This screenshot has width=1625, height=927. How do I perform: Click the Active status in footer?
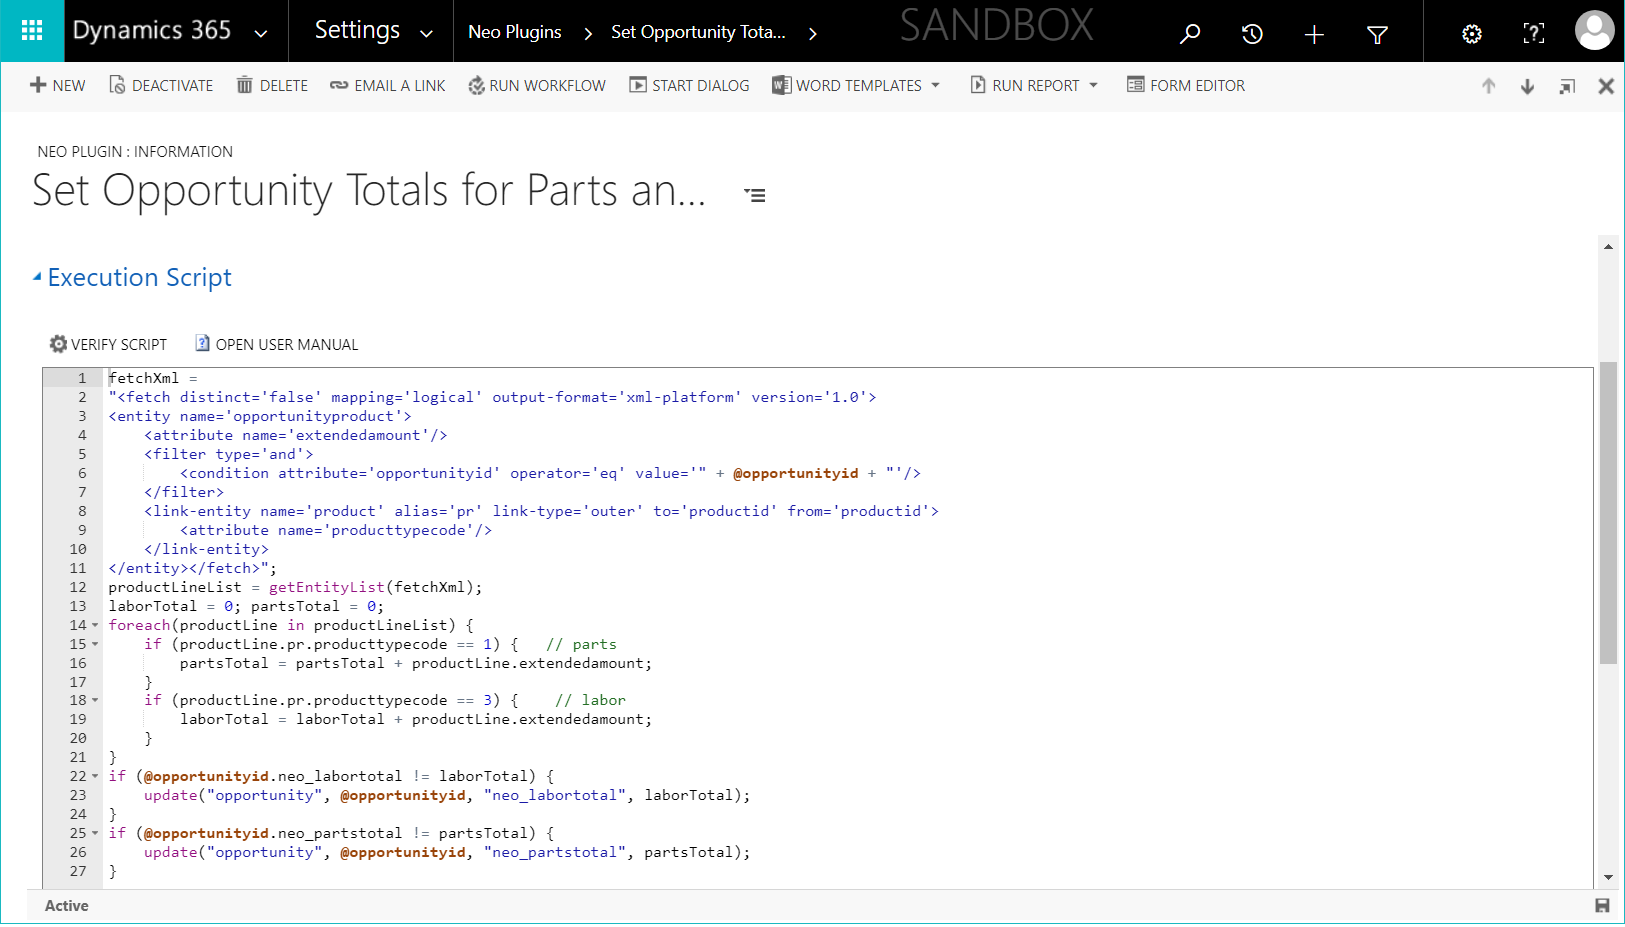click(67, 906)
